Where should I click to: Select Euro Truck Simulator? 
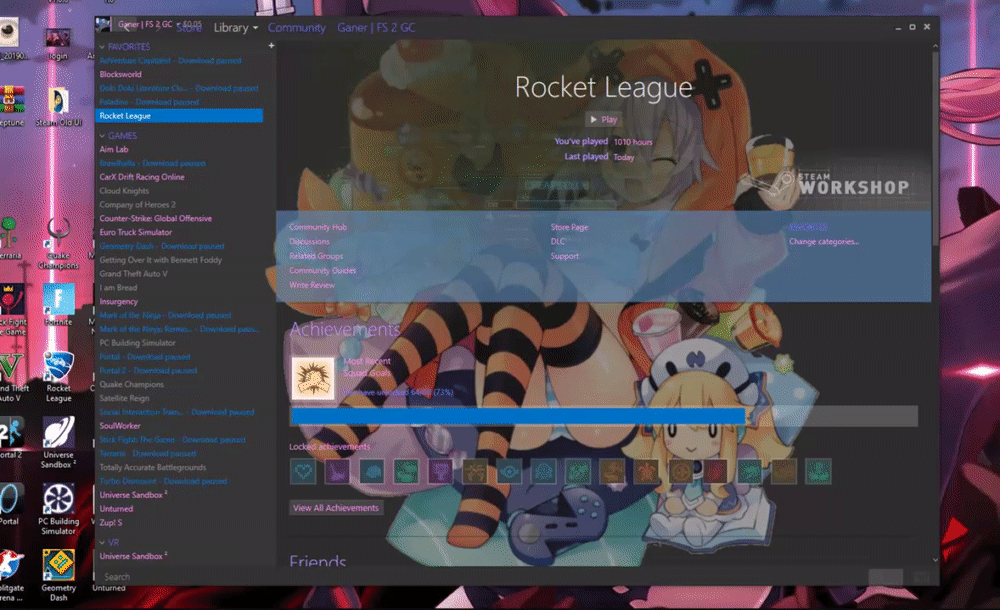point(136,232)
